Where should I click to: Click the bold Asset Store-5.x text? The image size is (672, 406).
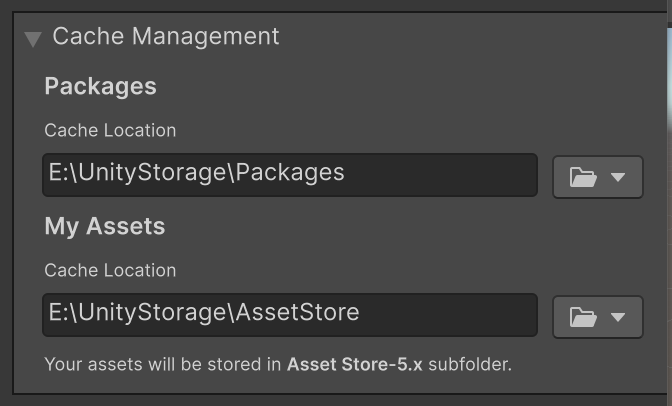355,364
